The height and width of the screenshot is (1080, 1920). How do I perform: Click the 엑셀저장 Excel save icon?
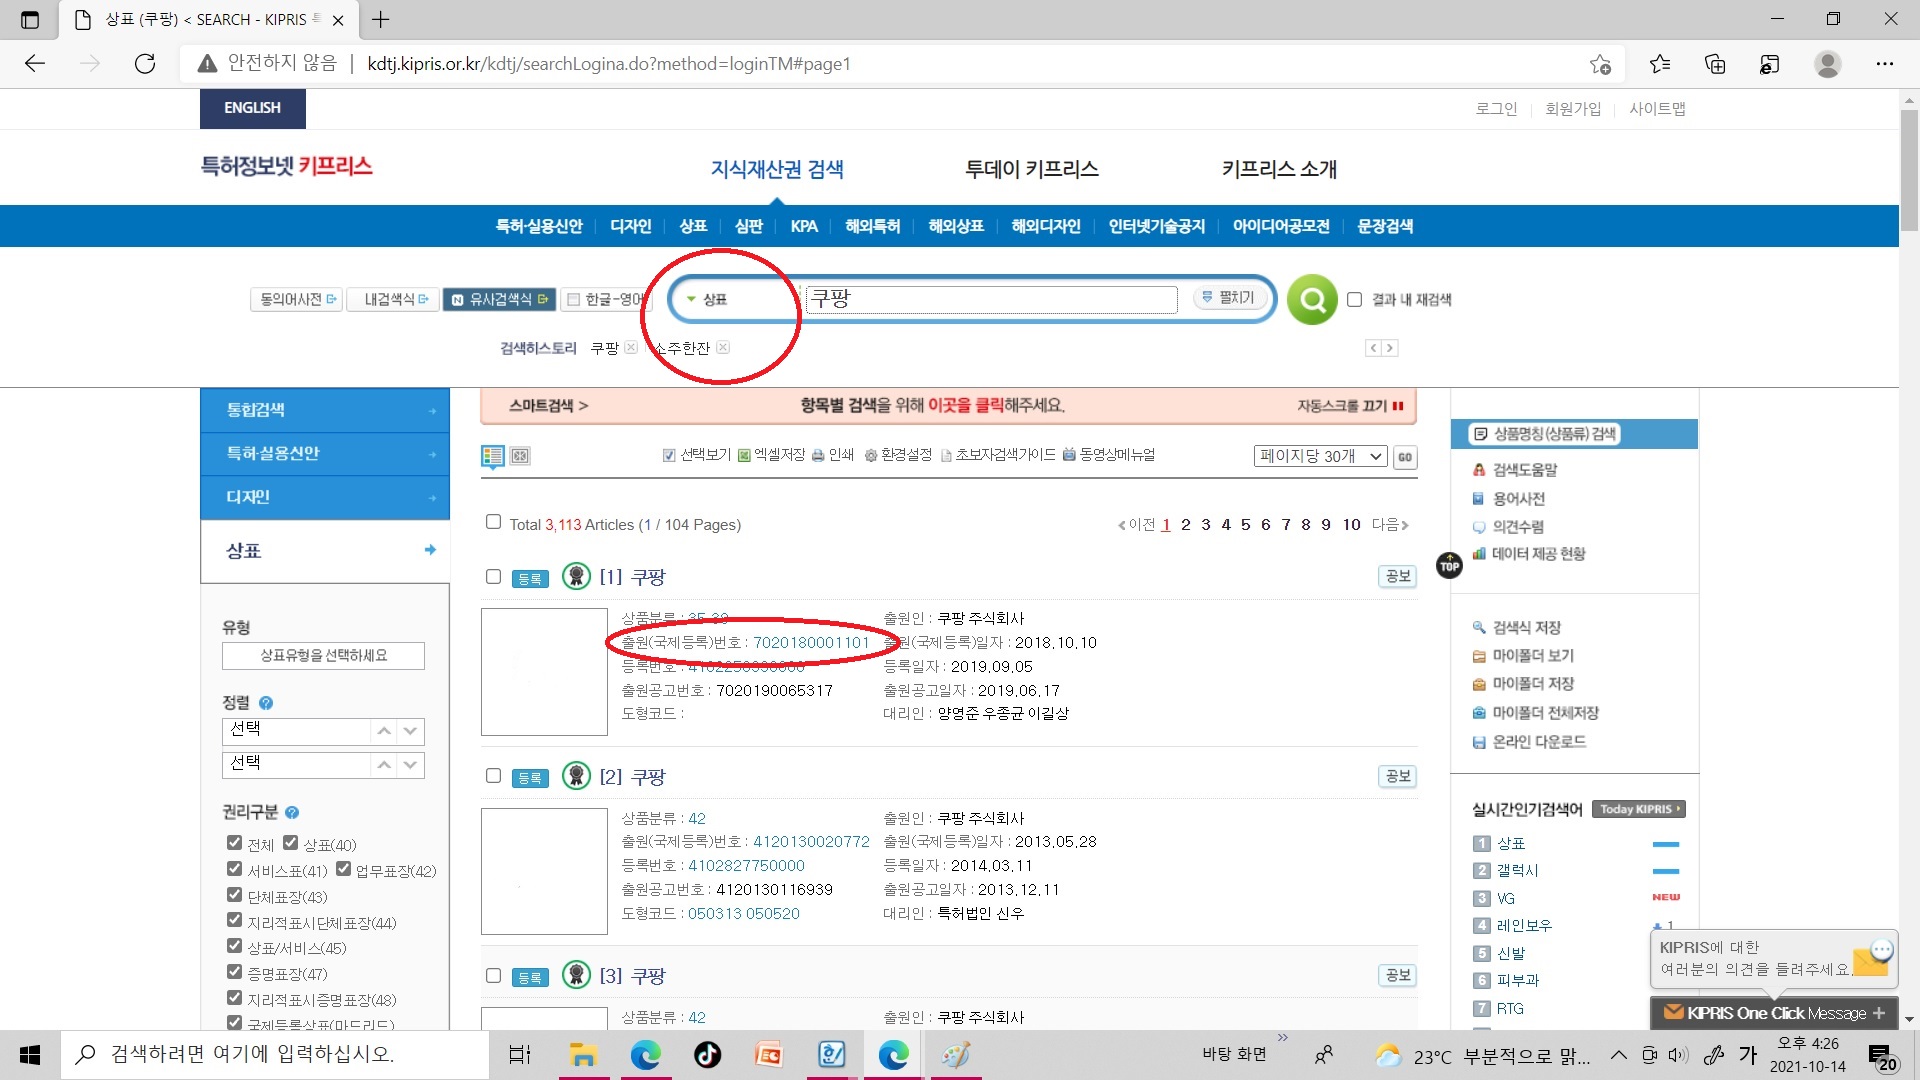click(x=744, y=455)
